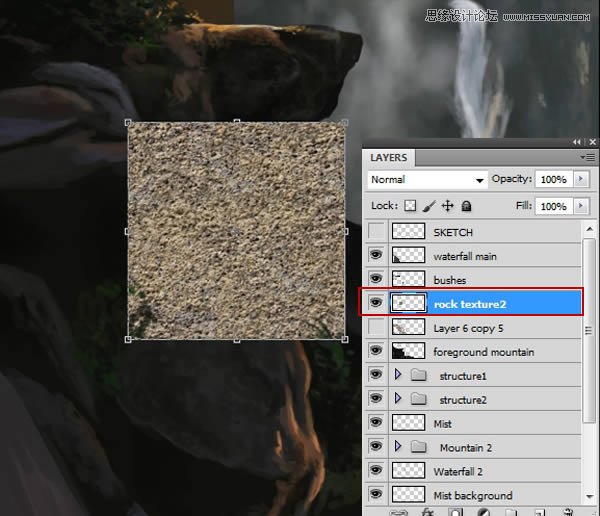The width and height of the screenshot is (600, 516).
Task: Hide the structure2 group
Action: [376, 398]
